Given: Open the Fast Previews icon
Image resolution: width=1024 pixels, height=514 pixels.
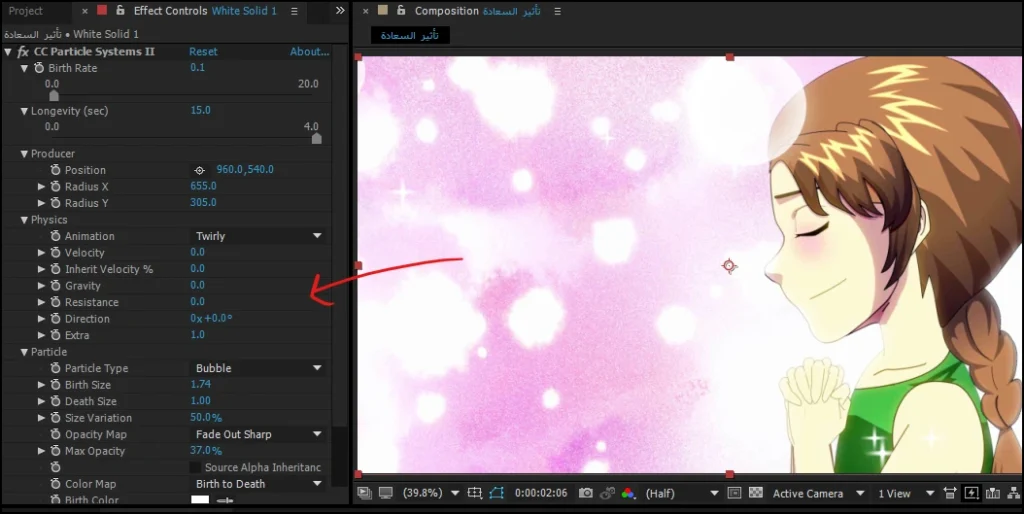Looking at the screenshot, I should tap(971, 493).
